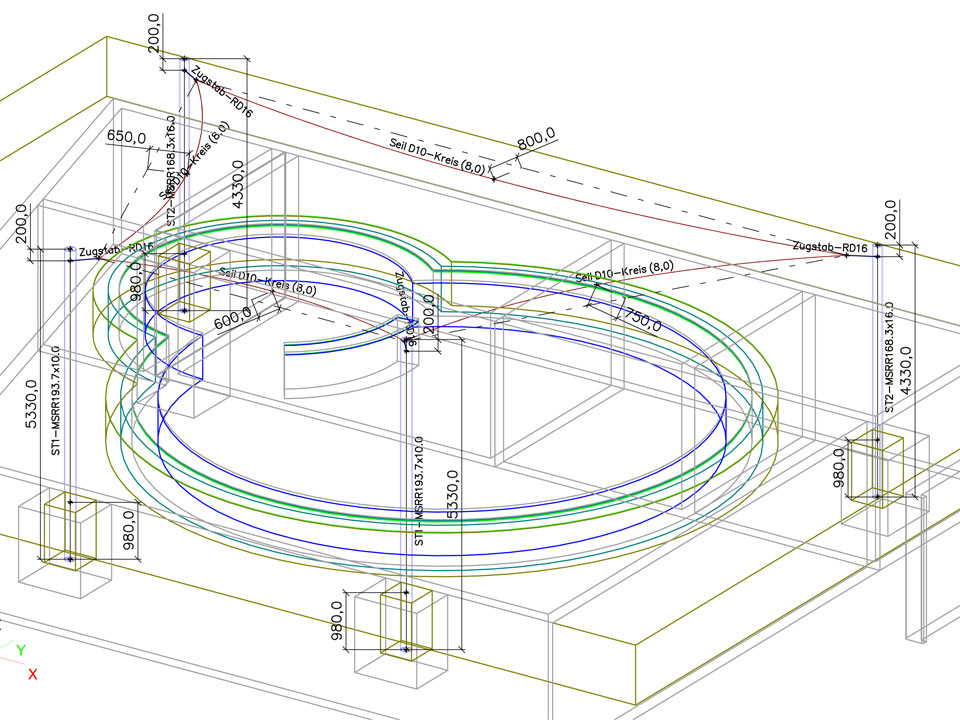The height and width of the screenshot is (720, 960).
Task: Pick the 750,0 dimension value
Action: (640, 320)
